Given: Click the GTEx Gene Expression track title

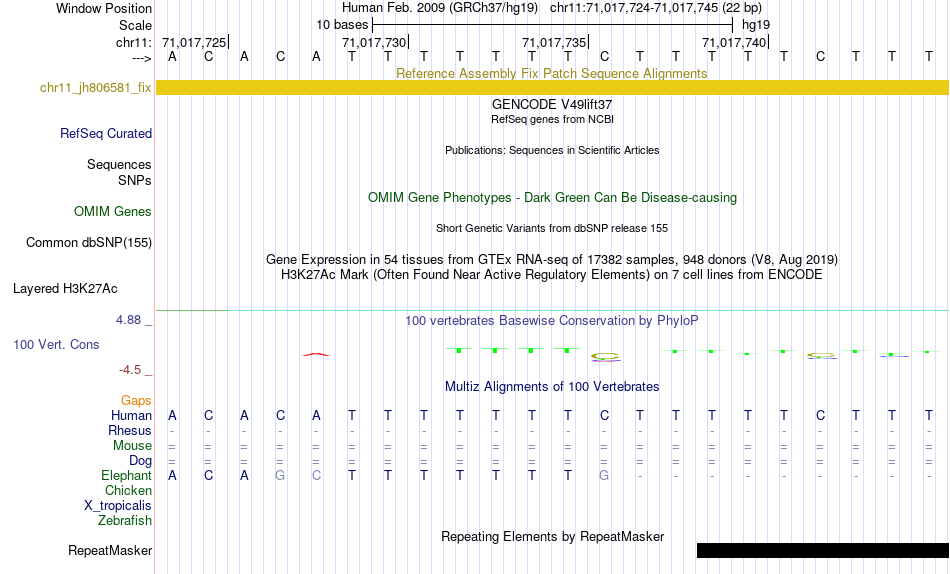Looking at the screenshot, I should [x=552, y=259].
